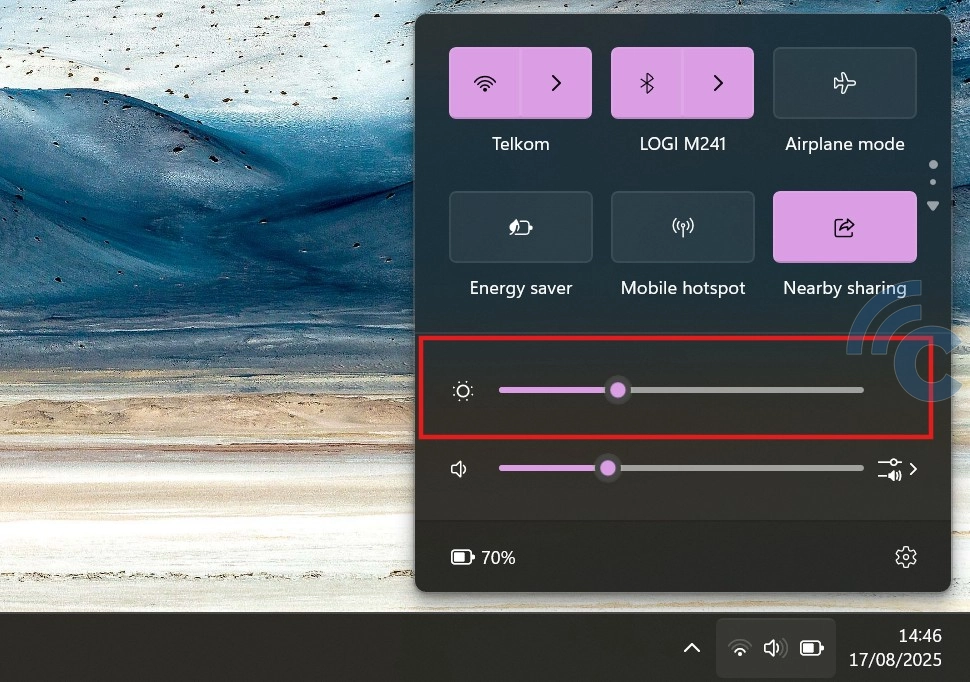Click the taskbar Wi-Fi icon
This screenshot has width=970, height=682.
coord(740,648)
